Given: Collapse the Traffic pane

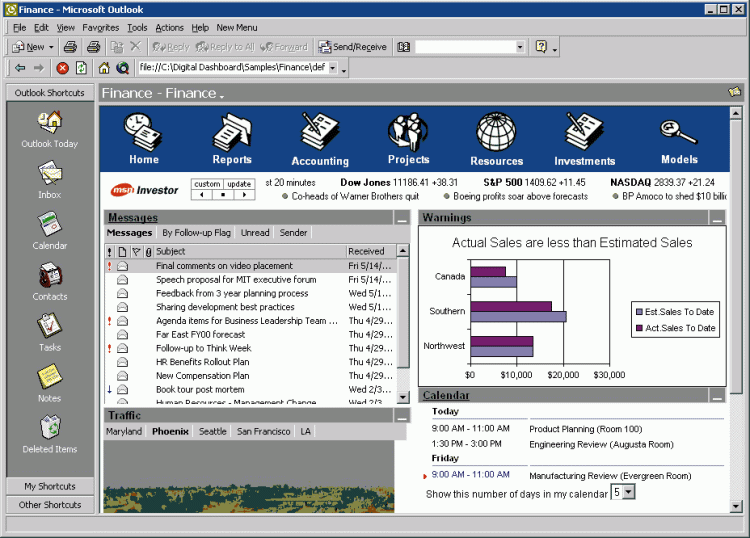Looking at the screenshot, I should (x=402, y=416).
